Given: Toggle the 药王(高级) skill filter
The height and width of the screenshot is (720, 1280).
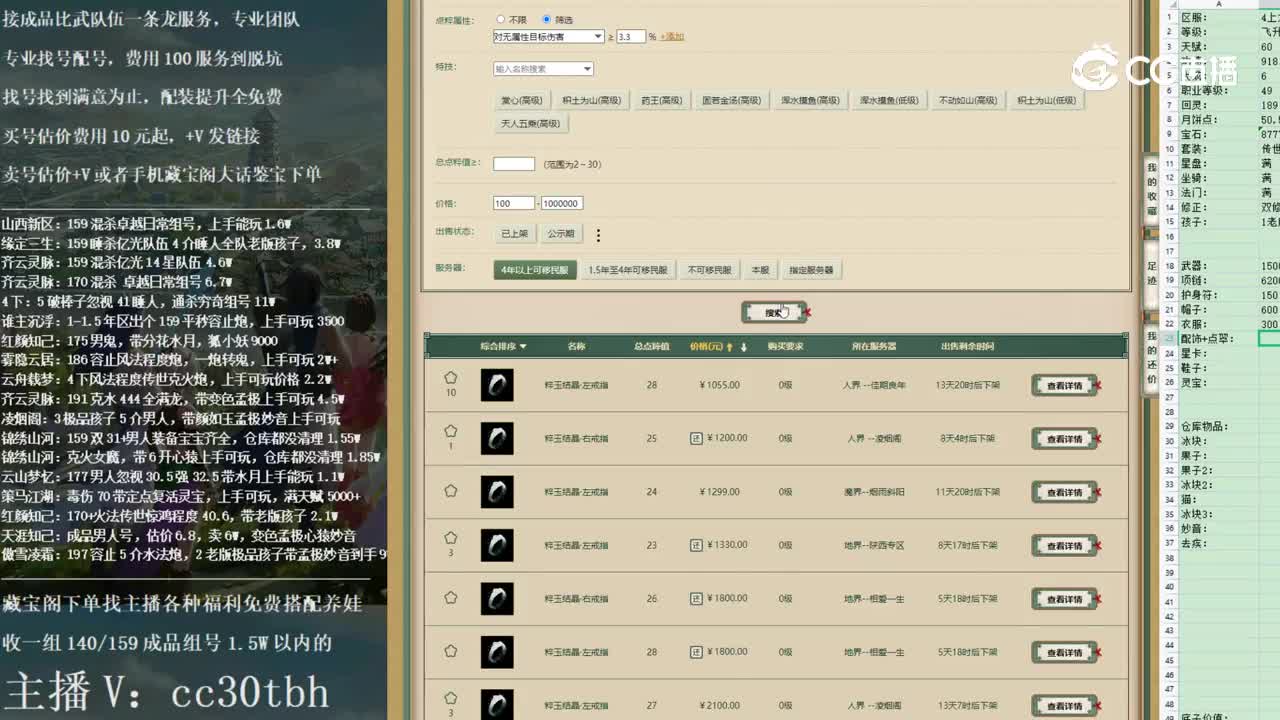Looking at the screenshot, I should click(x=662, y=100).
